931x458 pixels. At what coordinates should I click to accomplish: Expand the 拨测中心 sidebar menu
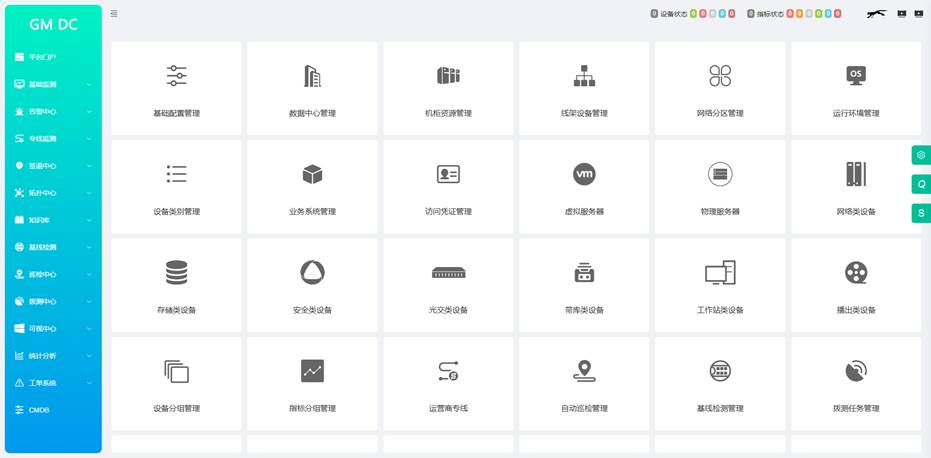(53, 301)
